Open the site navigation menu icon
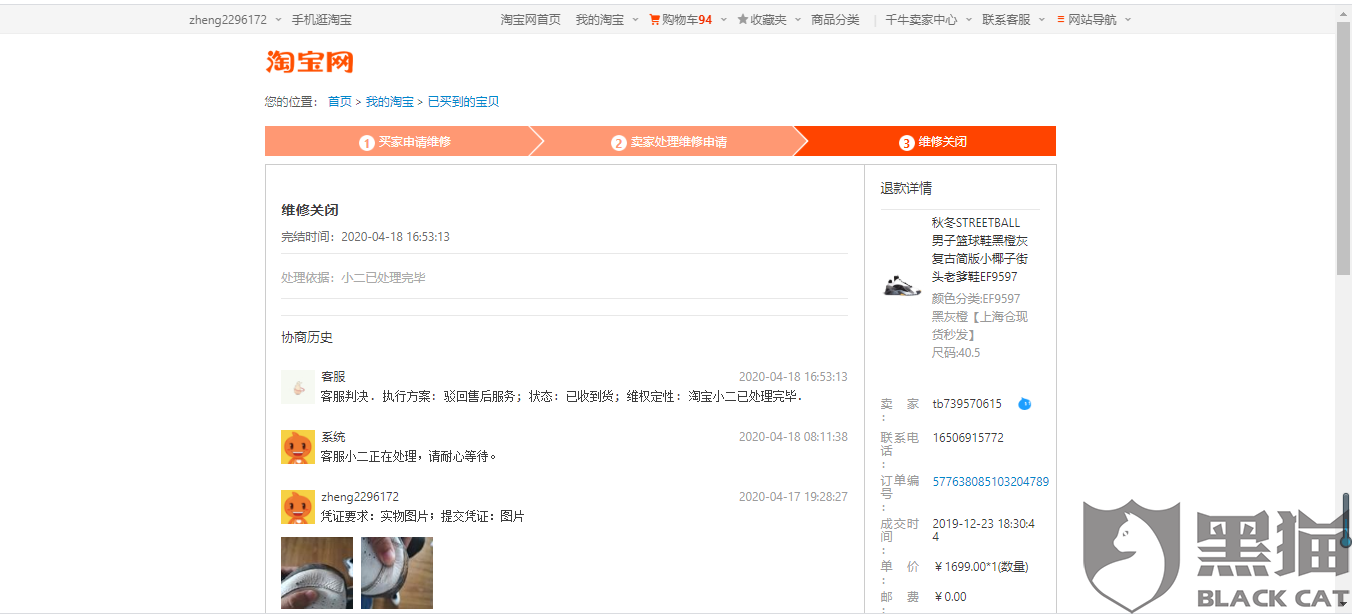Image resolution: width=1352 pixels, height=614 pixels. (1061, 19)
